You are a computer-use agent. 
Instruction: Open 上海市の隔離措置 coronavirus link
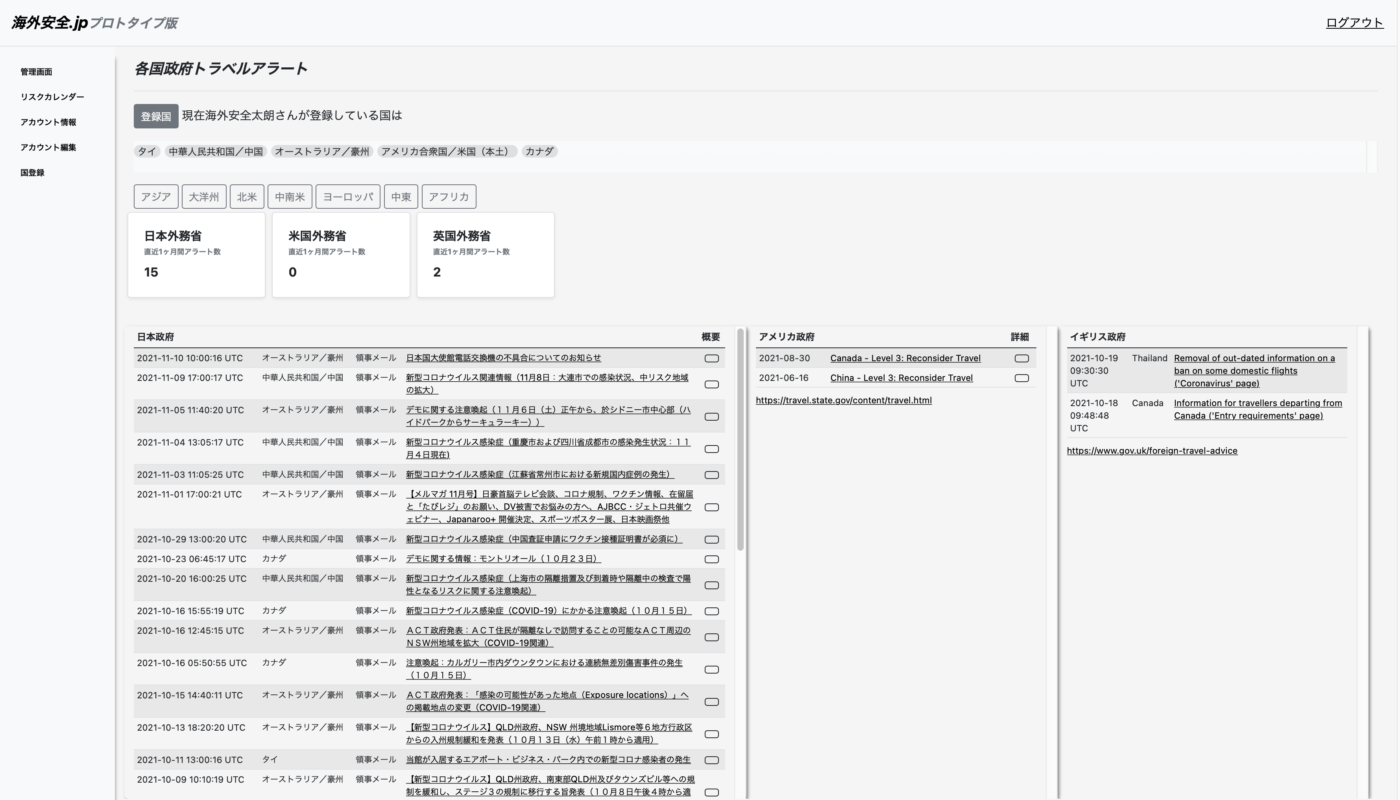point(547,585)
